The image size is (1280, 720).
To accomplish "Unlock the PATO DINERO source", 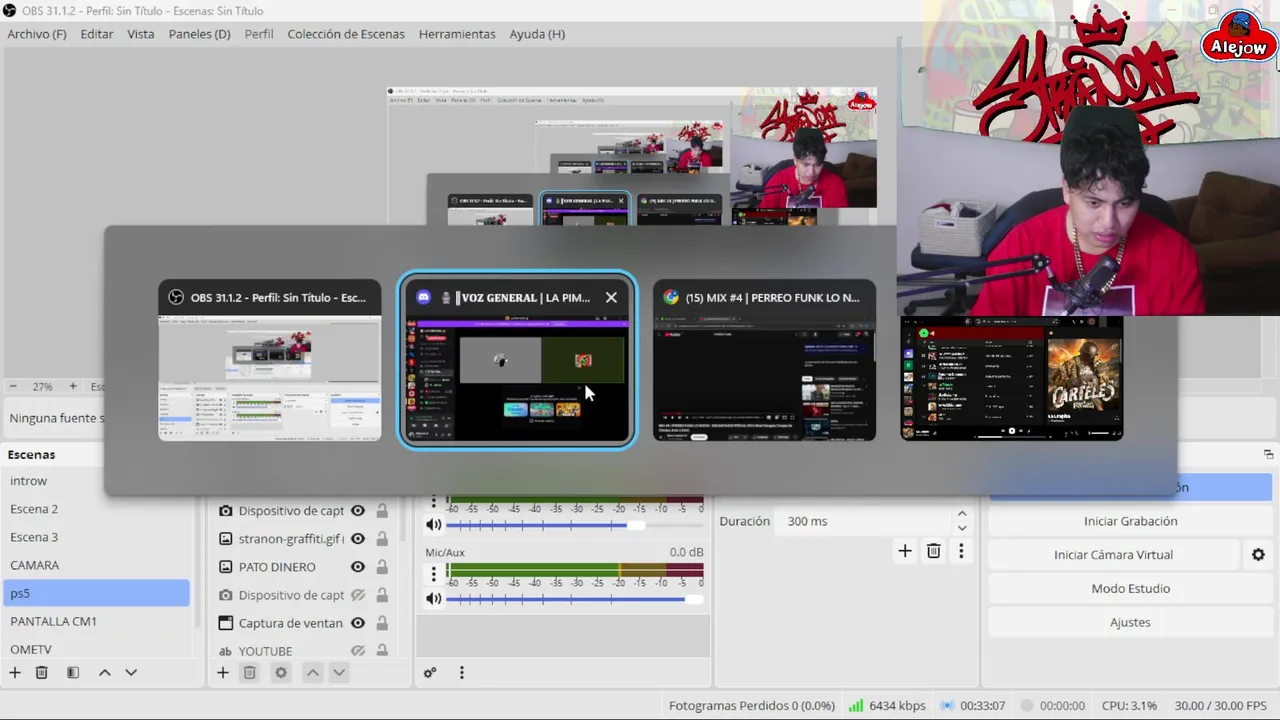I will click(x=382, y=567).
